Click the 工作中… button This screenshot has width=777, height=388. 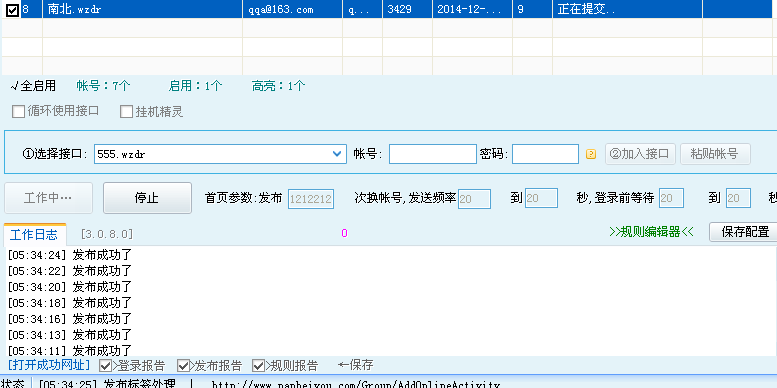48,198
